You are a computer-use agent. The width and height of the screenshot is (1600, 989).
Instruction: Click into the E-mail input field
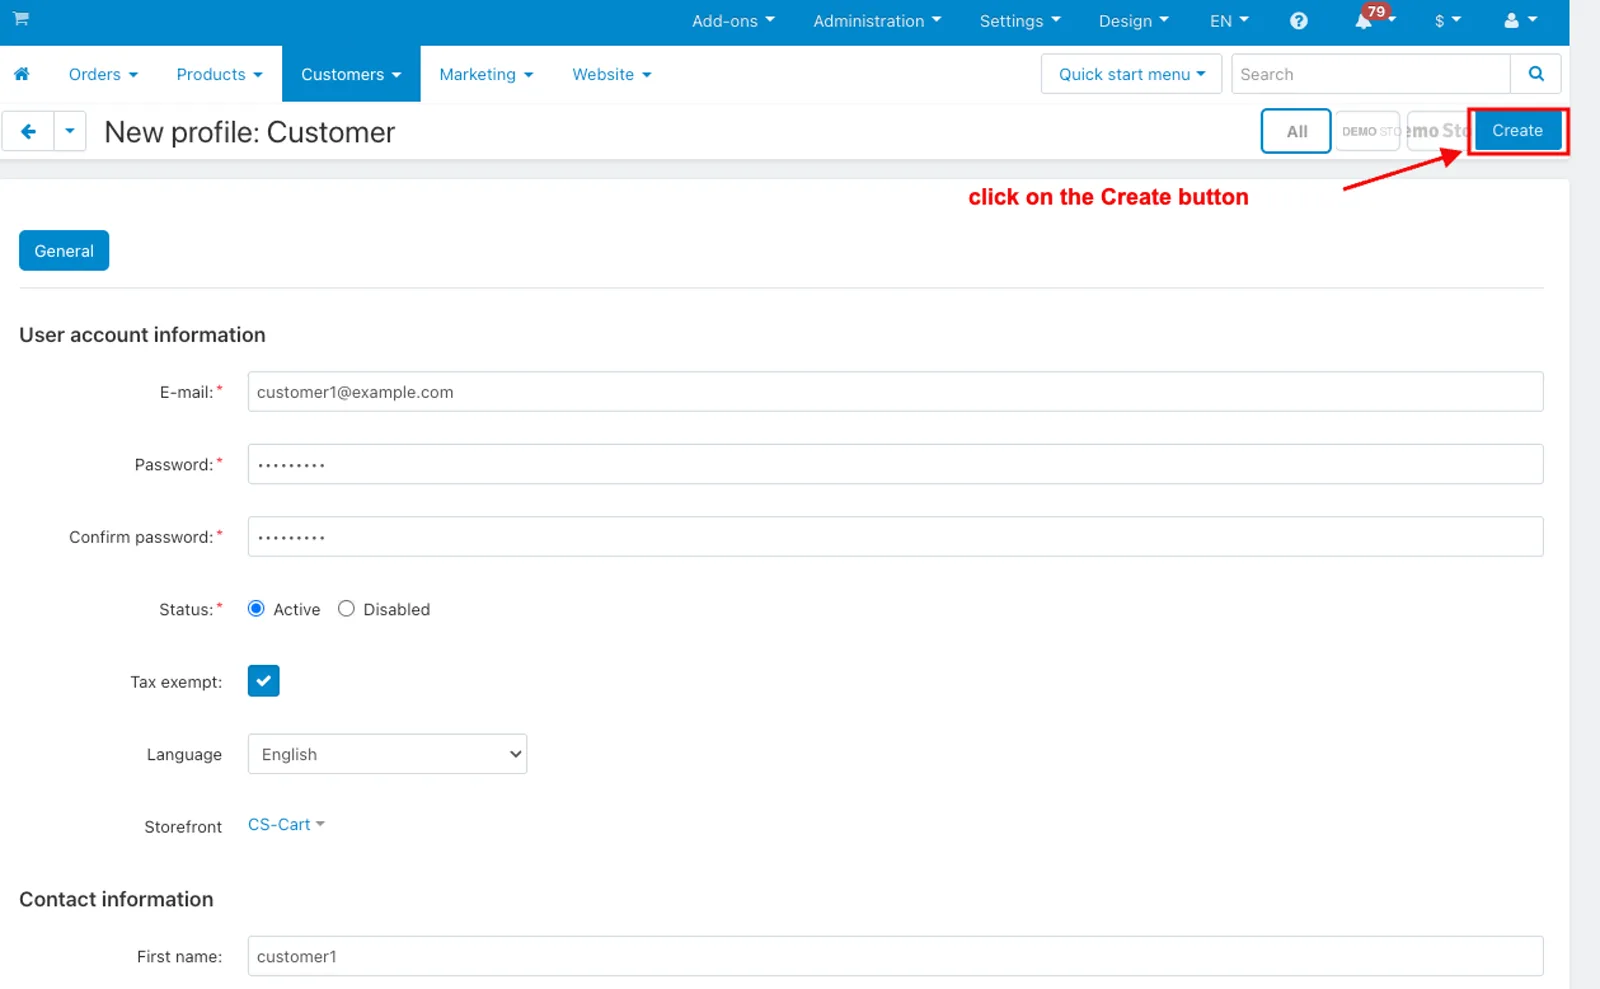pos(895,392)
